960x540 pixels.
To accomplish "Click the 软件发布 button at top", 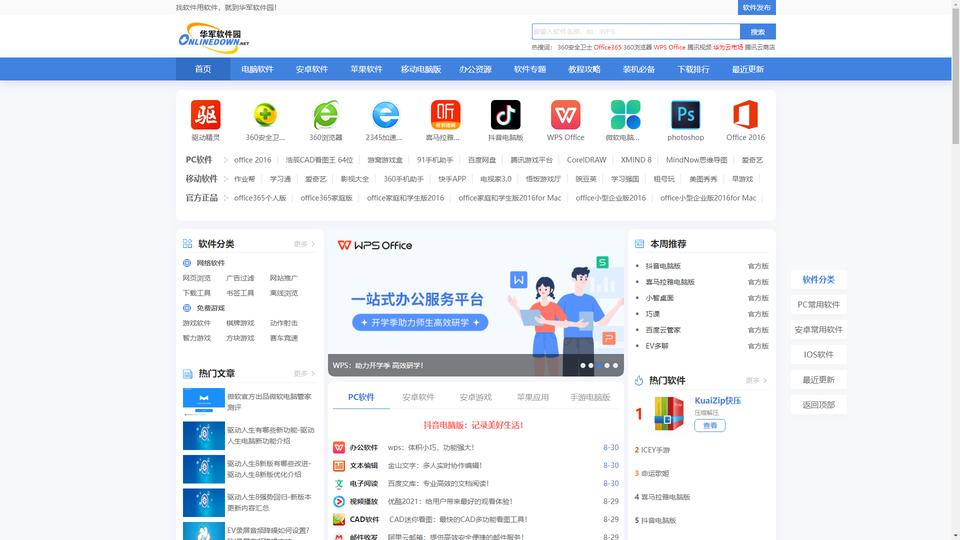I will (757, 7).
